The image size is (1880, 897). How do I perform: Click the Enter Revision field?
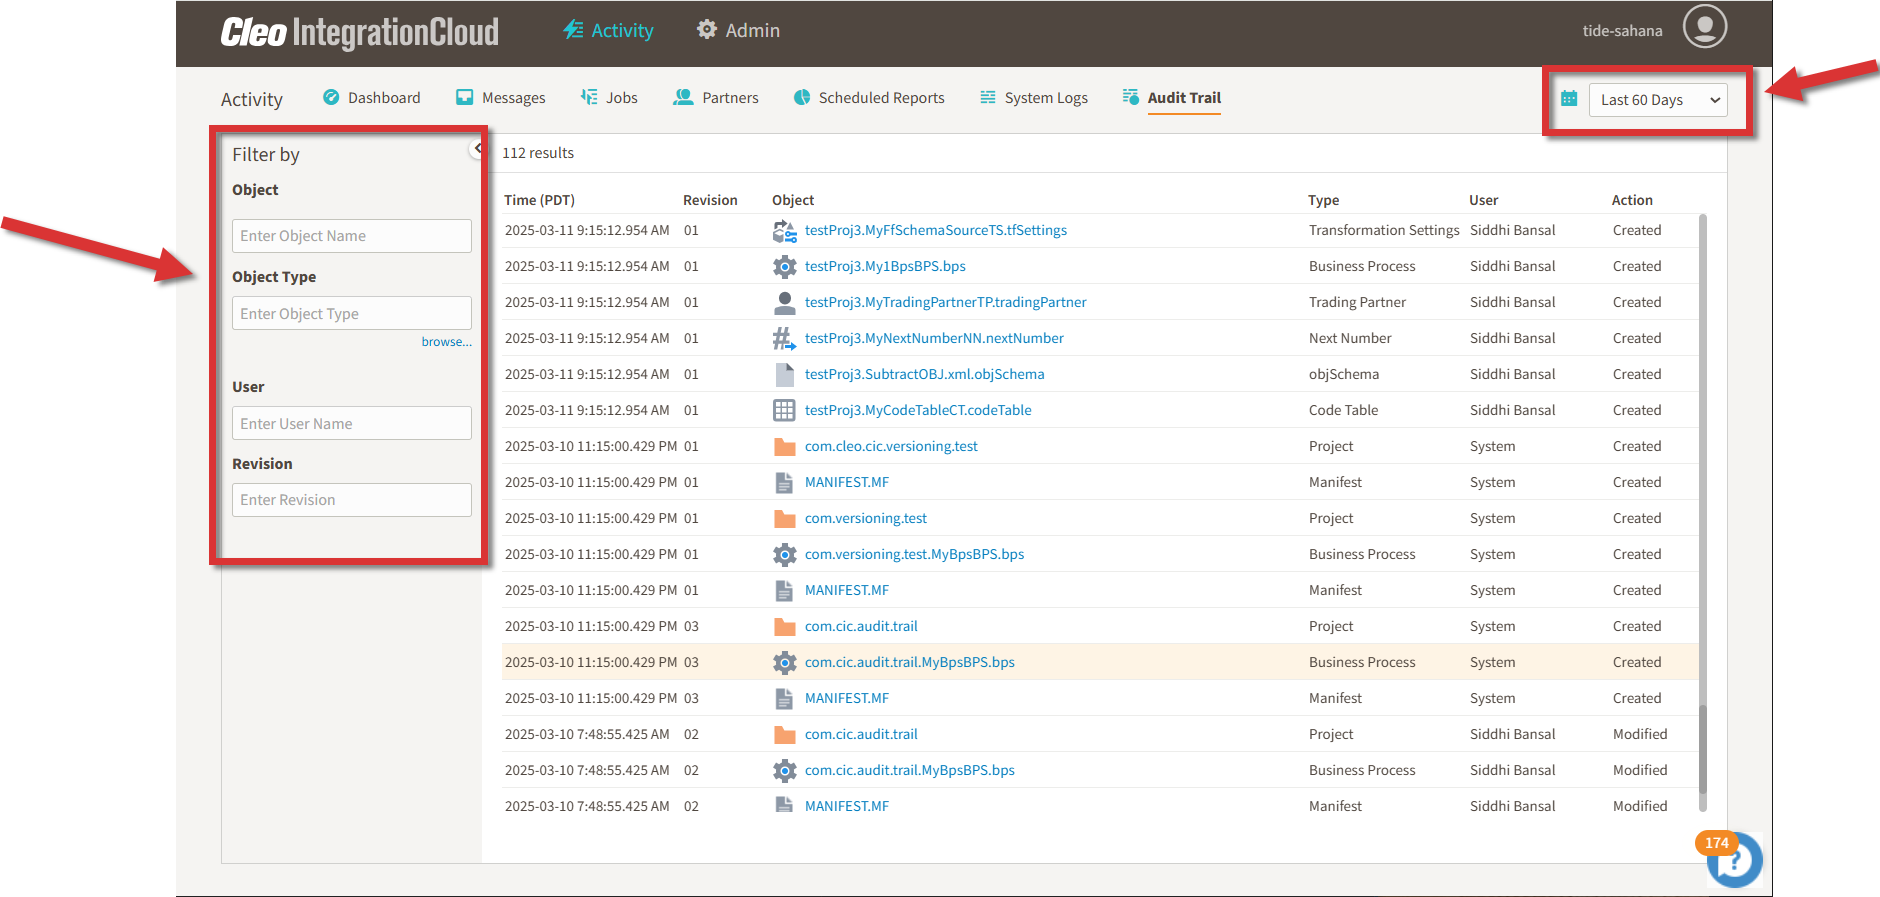(x=352, y=500)
